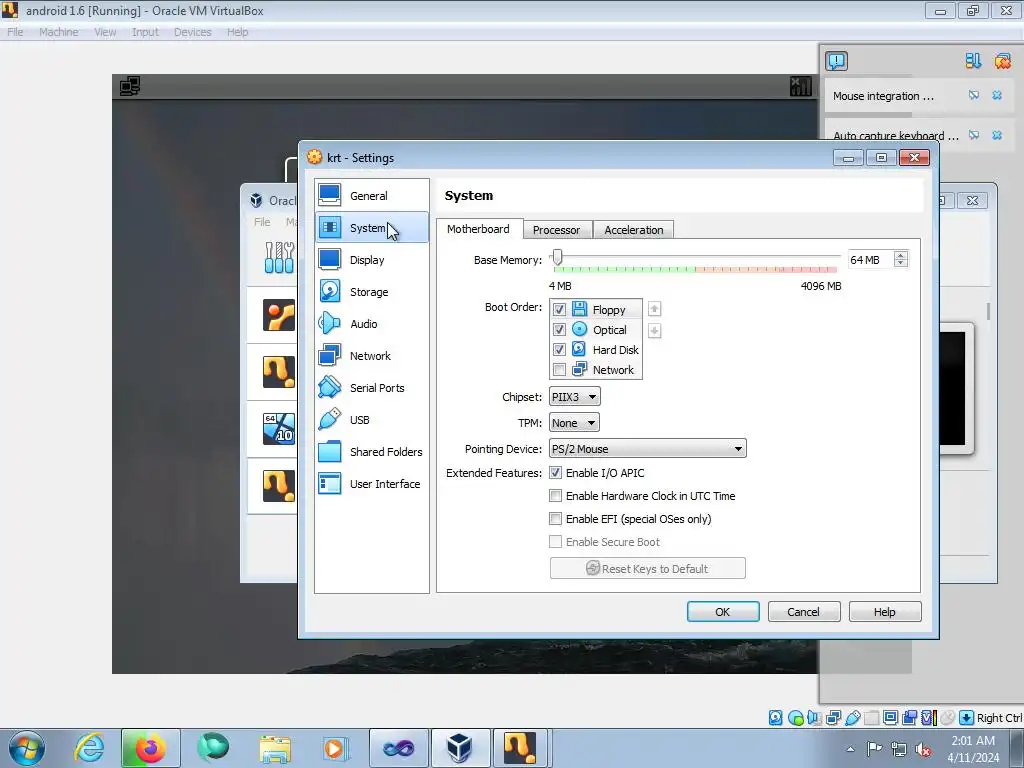Click the dismiss all notifications icon
The image size is (1024, 768).
(x=1002, y=61)
